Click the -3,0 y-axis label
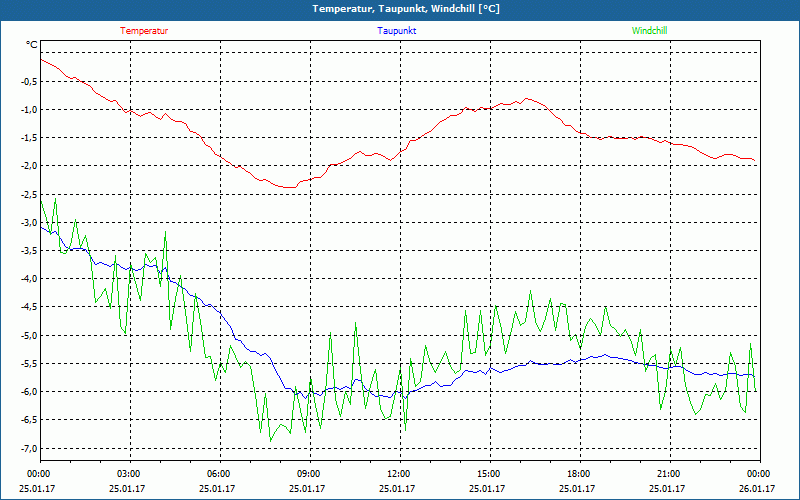The width and height of the screenshot is (800, 500). (x=29, y=222)
